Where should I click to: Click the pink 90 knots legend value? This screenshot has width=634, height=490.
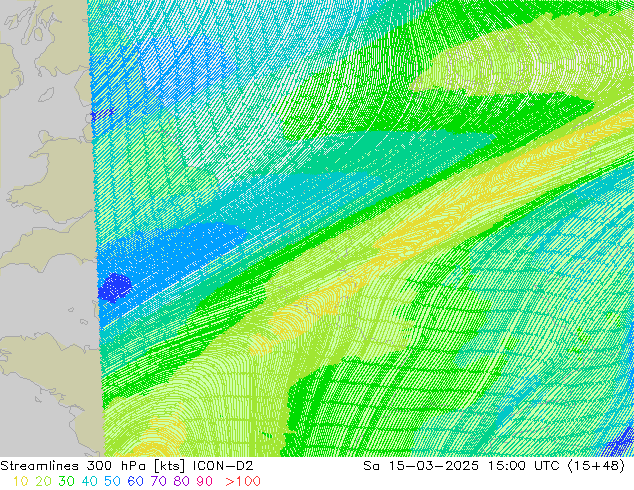(x=205, y=481)
